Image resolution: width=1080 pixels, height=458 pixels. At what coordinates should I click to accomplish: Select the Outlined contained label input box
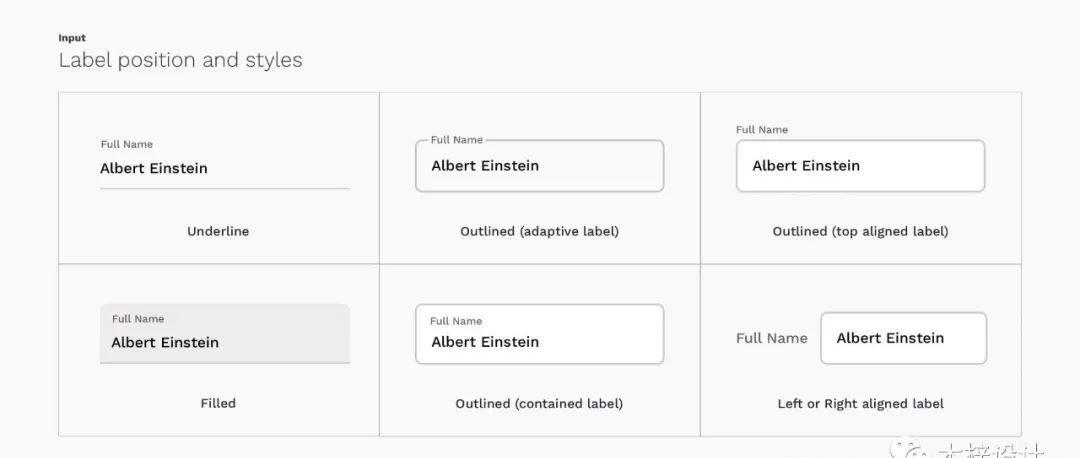click(539, 334)
